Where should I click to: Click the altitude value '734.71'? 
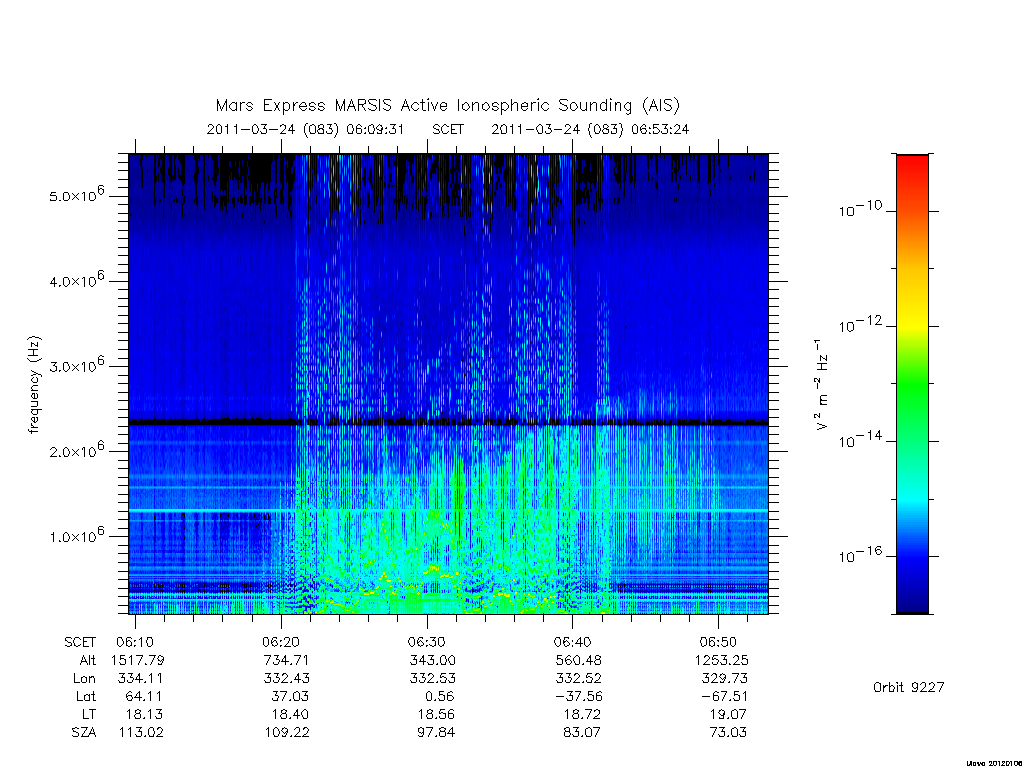(x=286, y=660)
